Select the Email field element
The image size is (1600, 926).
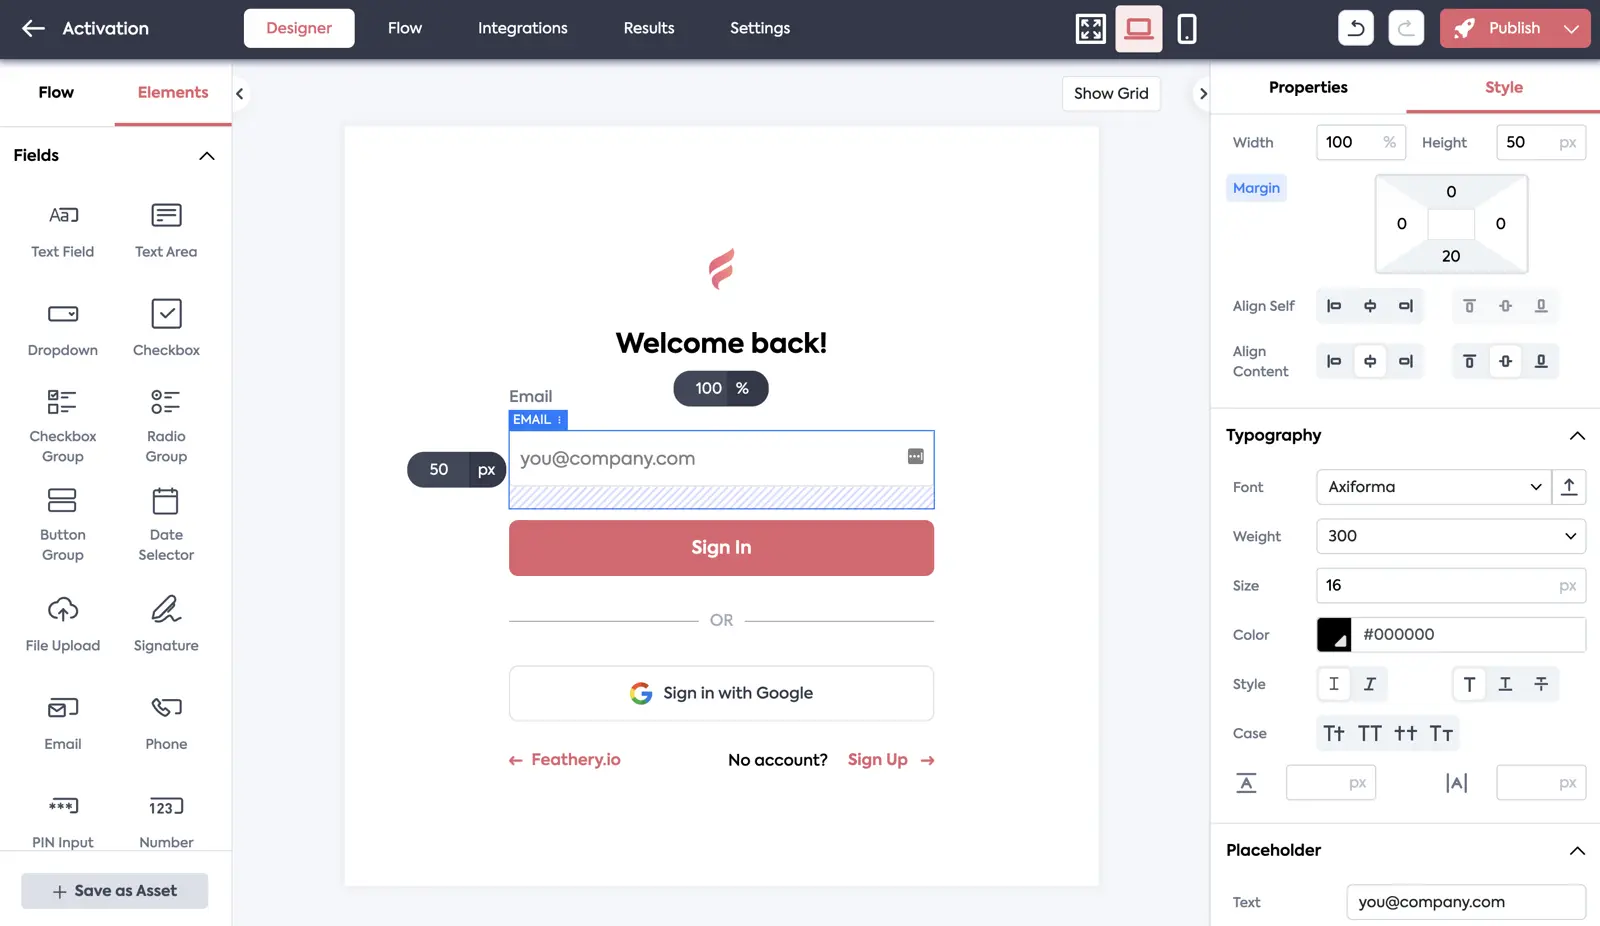[62, 723]
